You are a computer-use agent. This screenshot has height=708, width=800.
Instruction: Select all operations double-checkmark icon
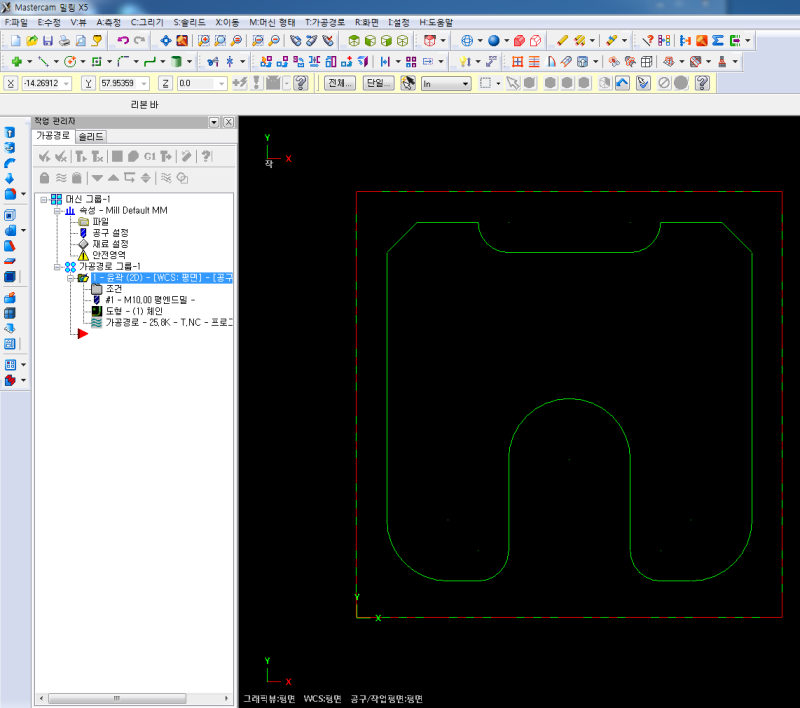pos(44,156)
